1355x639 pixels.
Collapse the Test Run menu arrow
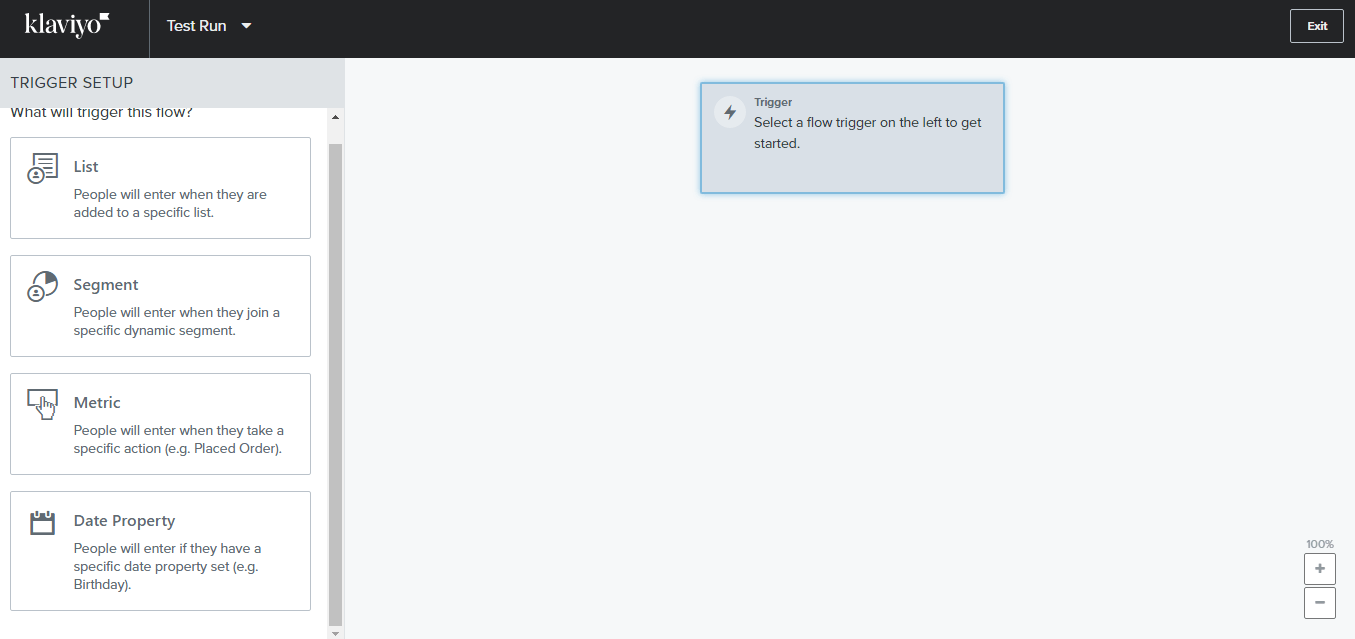tap(244, 27)
